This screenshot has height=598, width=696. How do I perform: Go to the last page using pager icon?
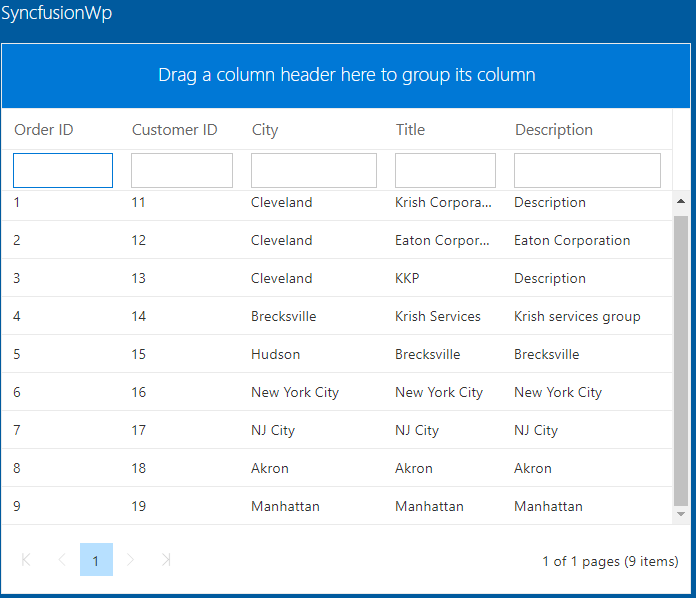point(166,560)
